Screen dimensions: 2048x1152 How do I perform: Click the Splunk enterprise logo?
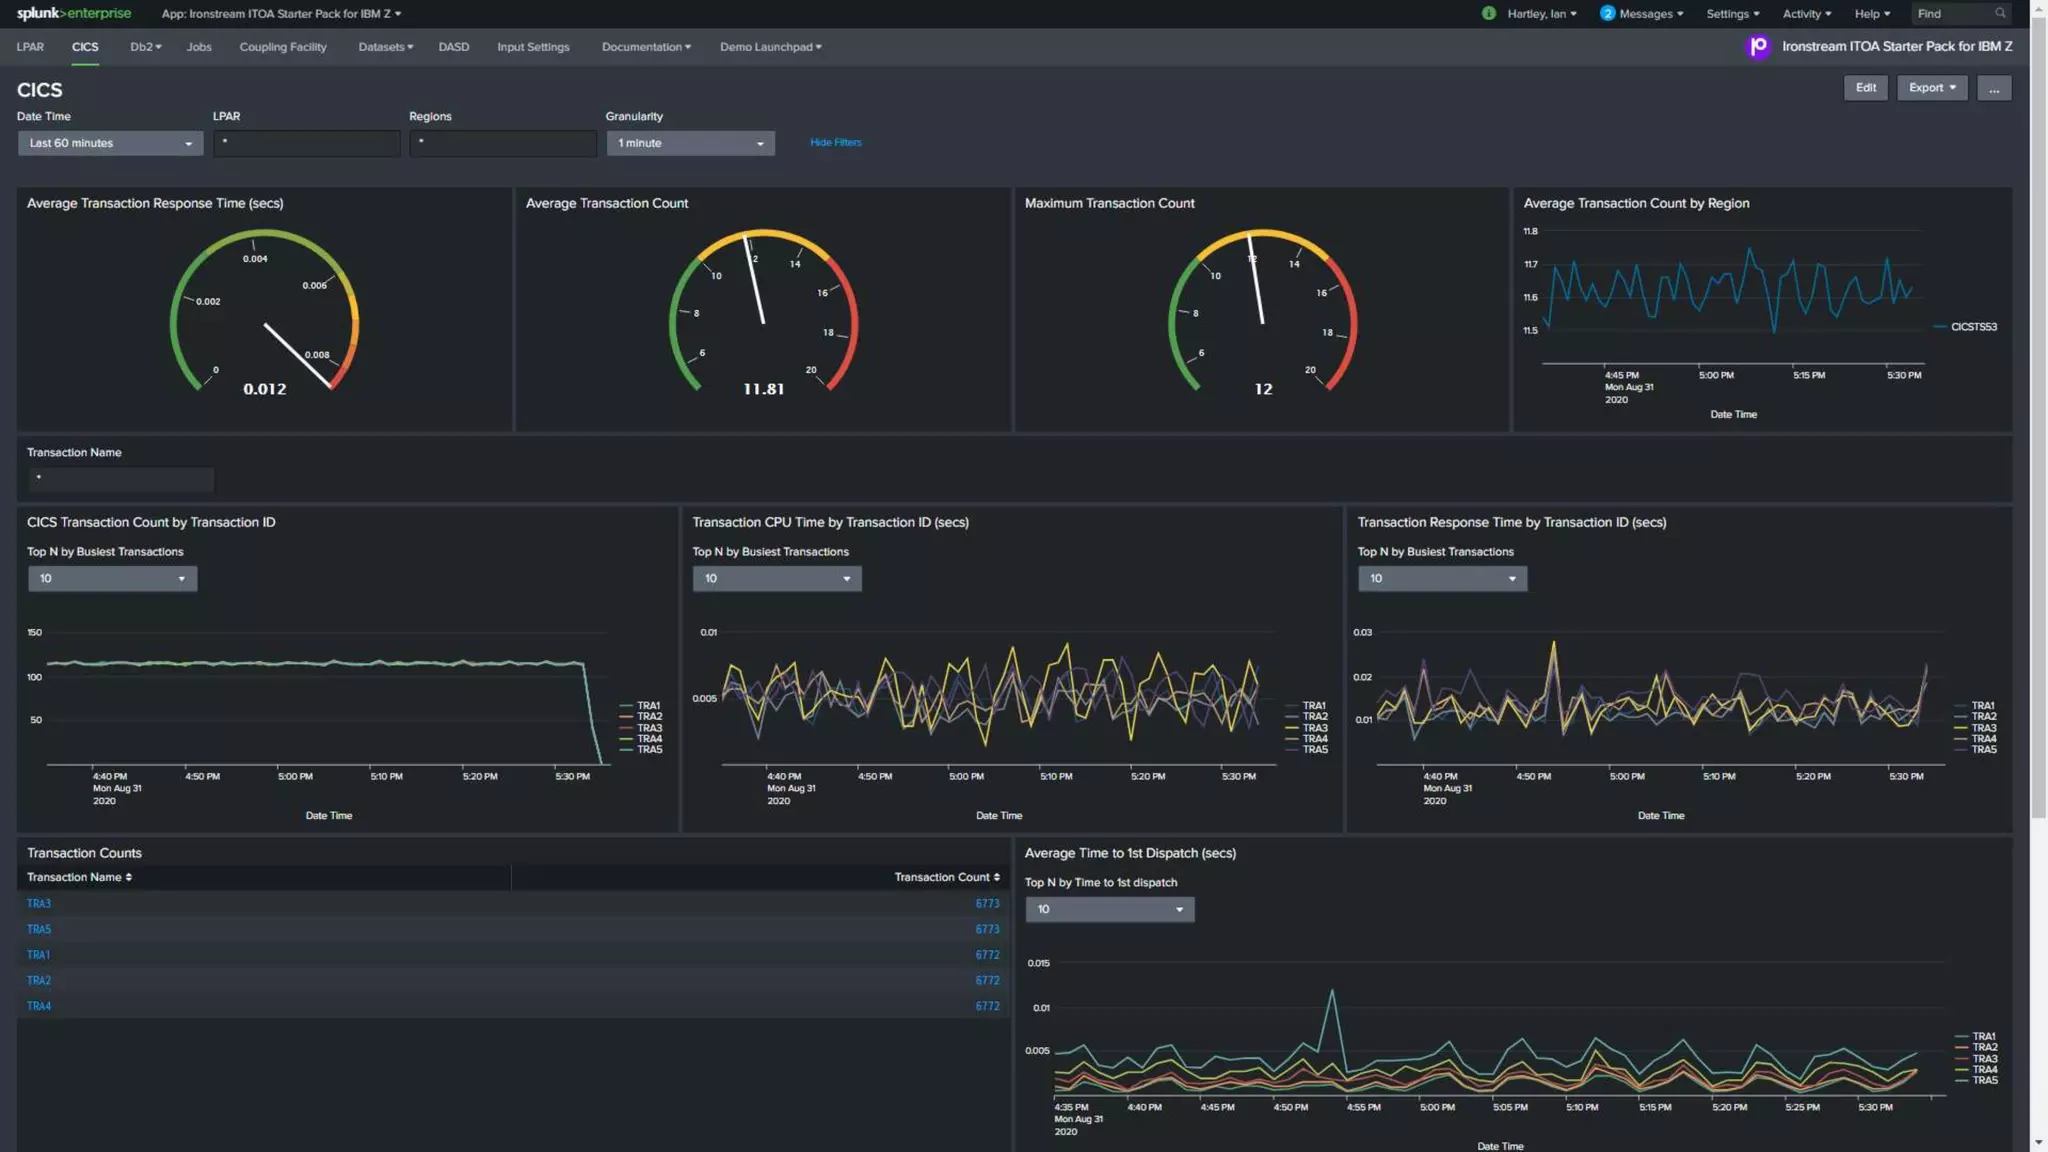73,13
